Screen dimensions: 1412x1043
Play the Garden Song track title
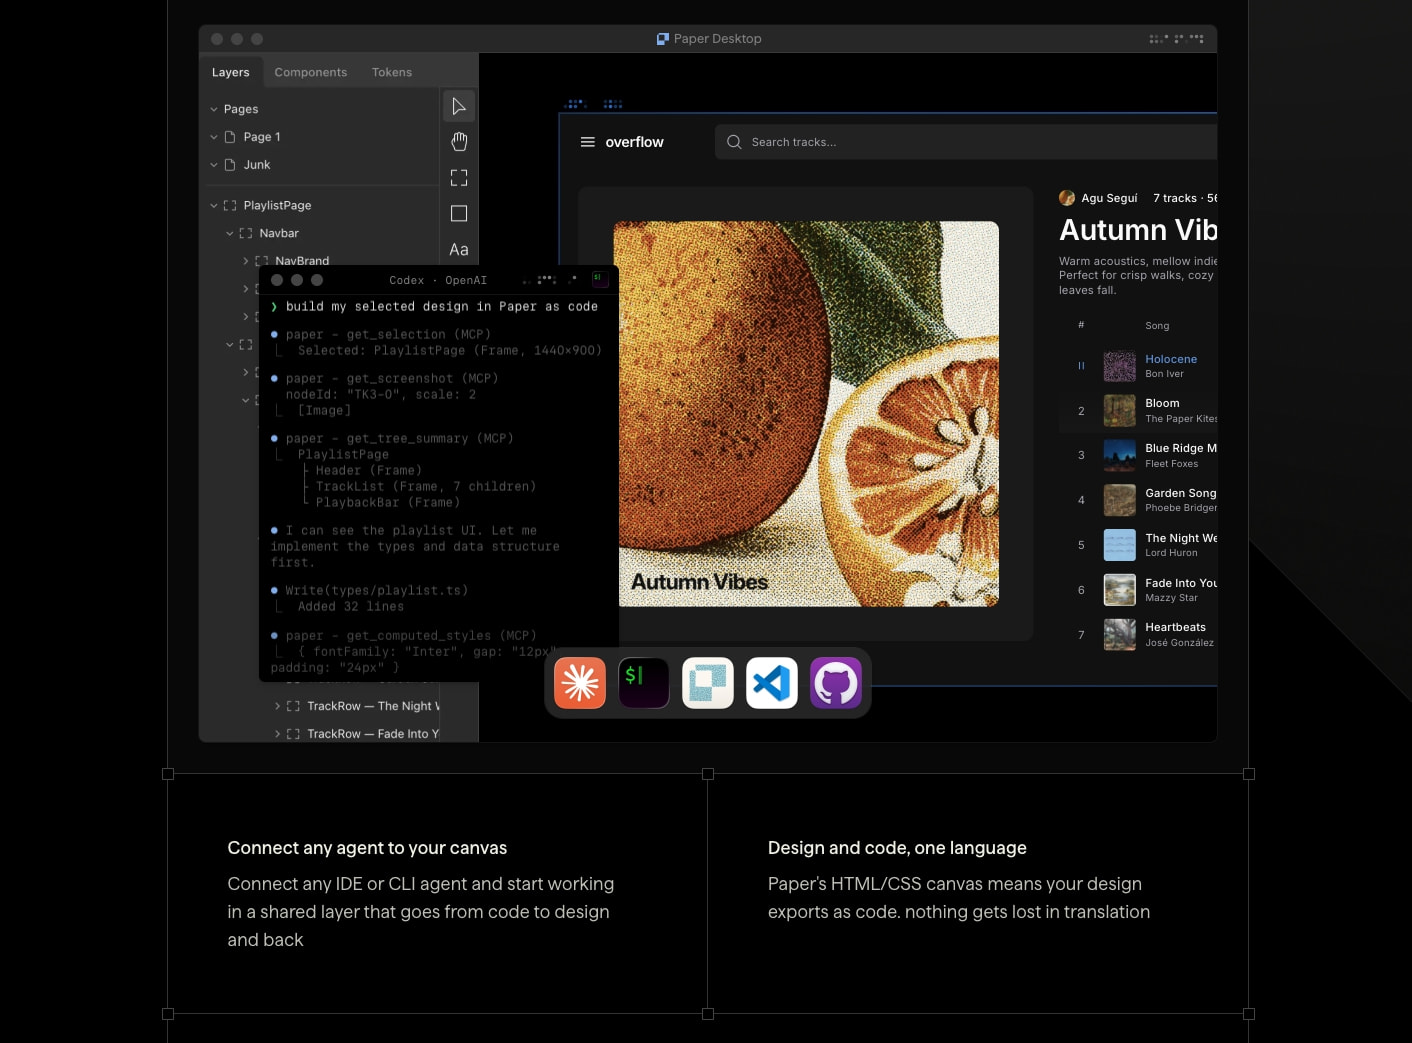coord(1181,493)
